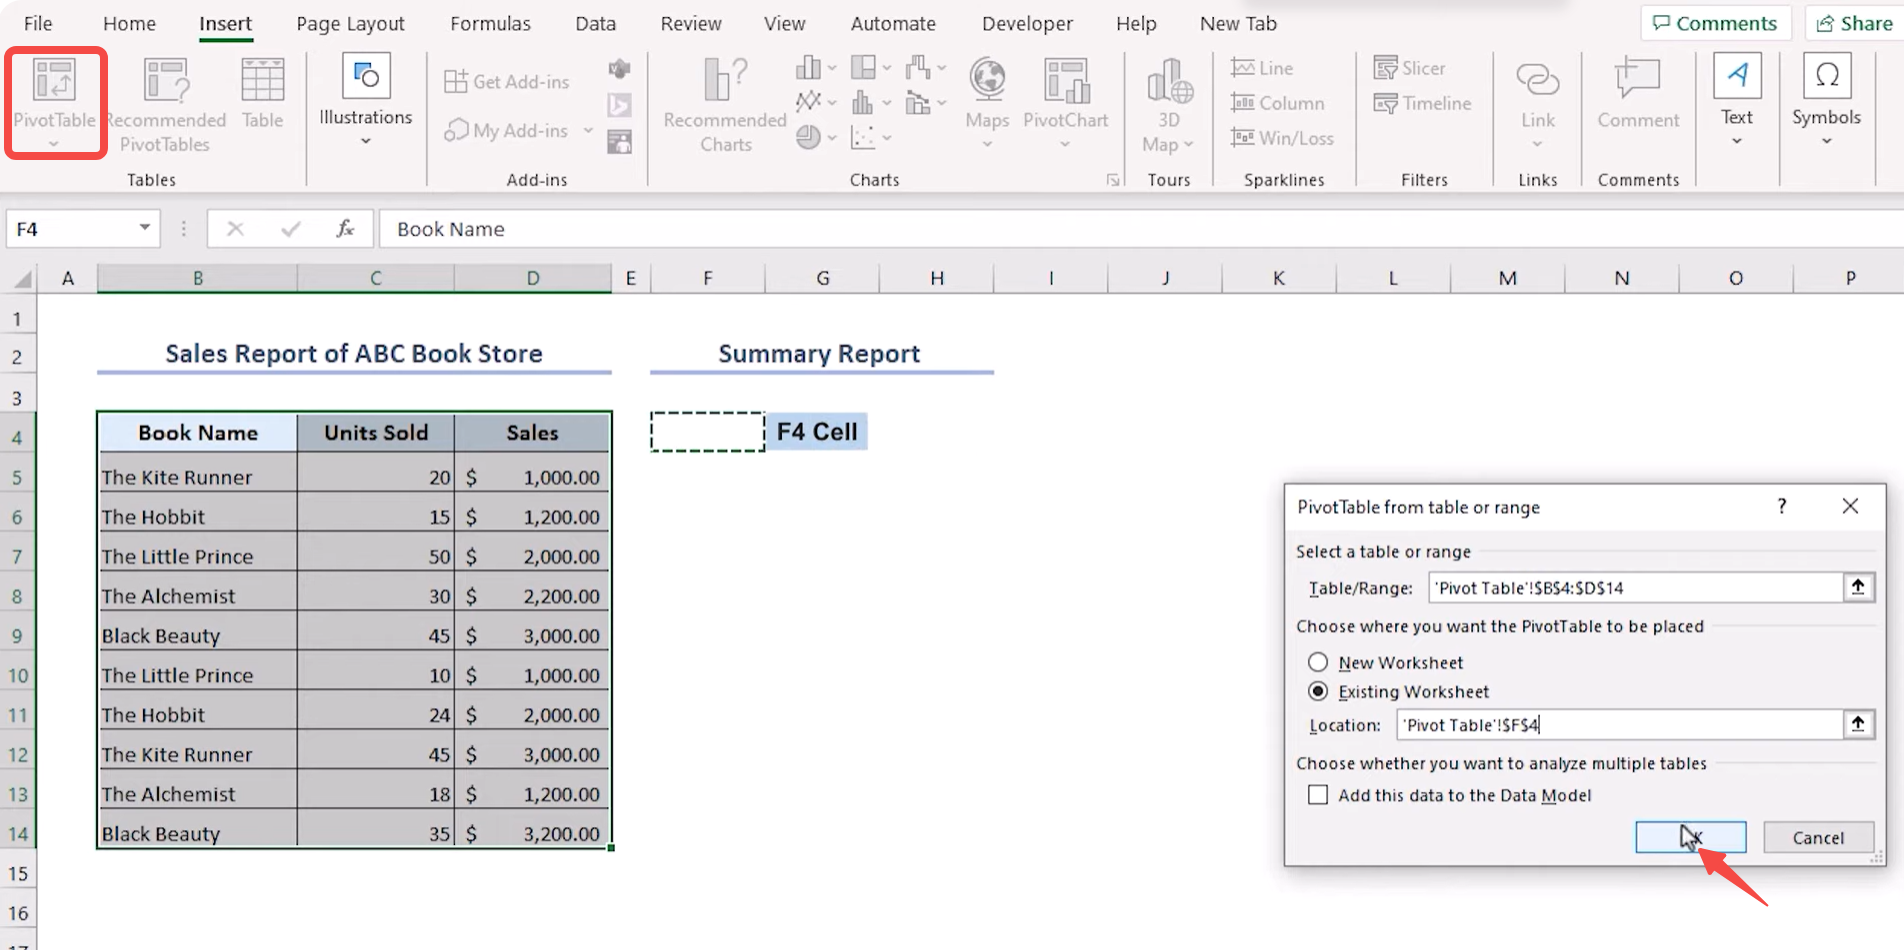1904x950 pixels.
Task: Expand the PivotChart dropdown
Action: pos(1065,144)
